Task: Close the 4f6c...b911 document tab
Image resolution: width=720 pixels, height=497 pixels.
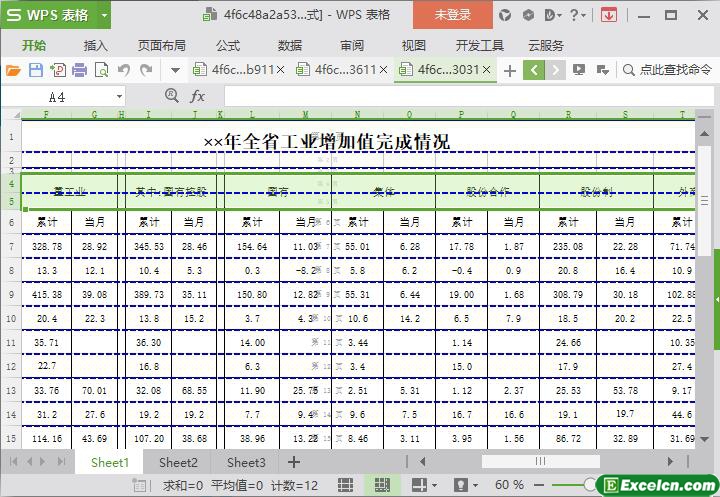Action: 281,70
